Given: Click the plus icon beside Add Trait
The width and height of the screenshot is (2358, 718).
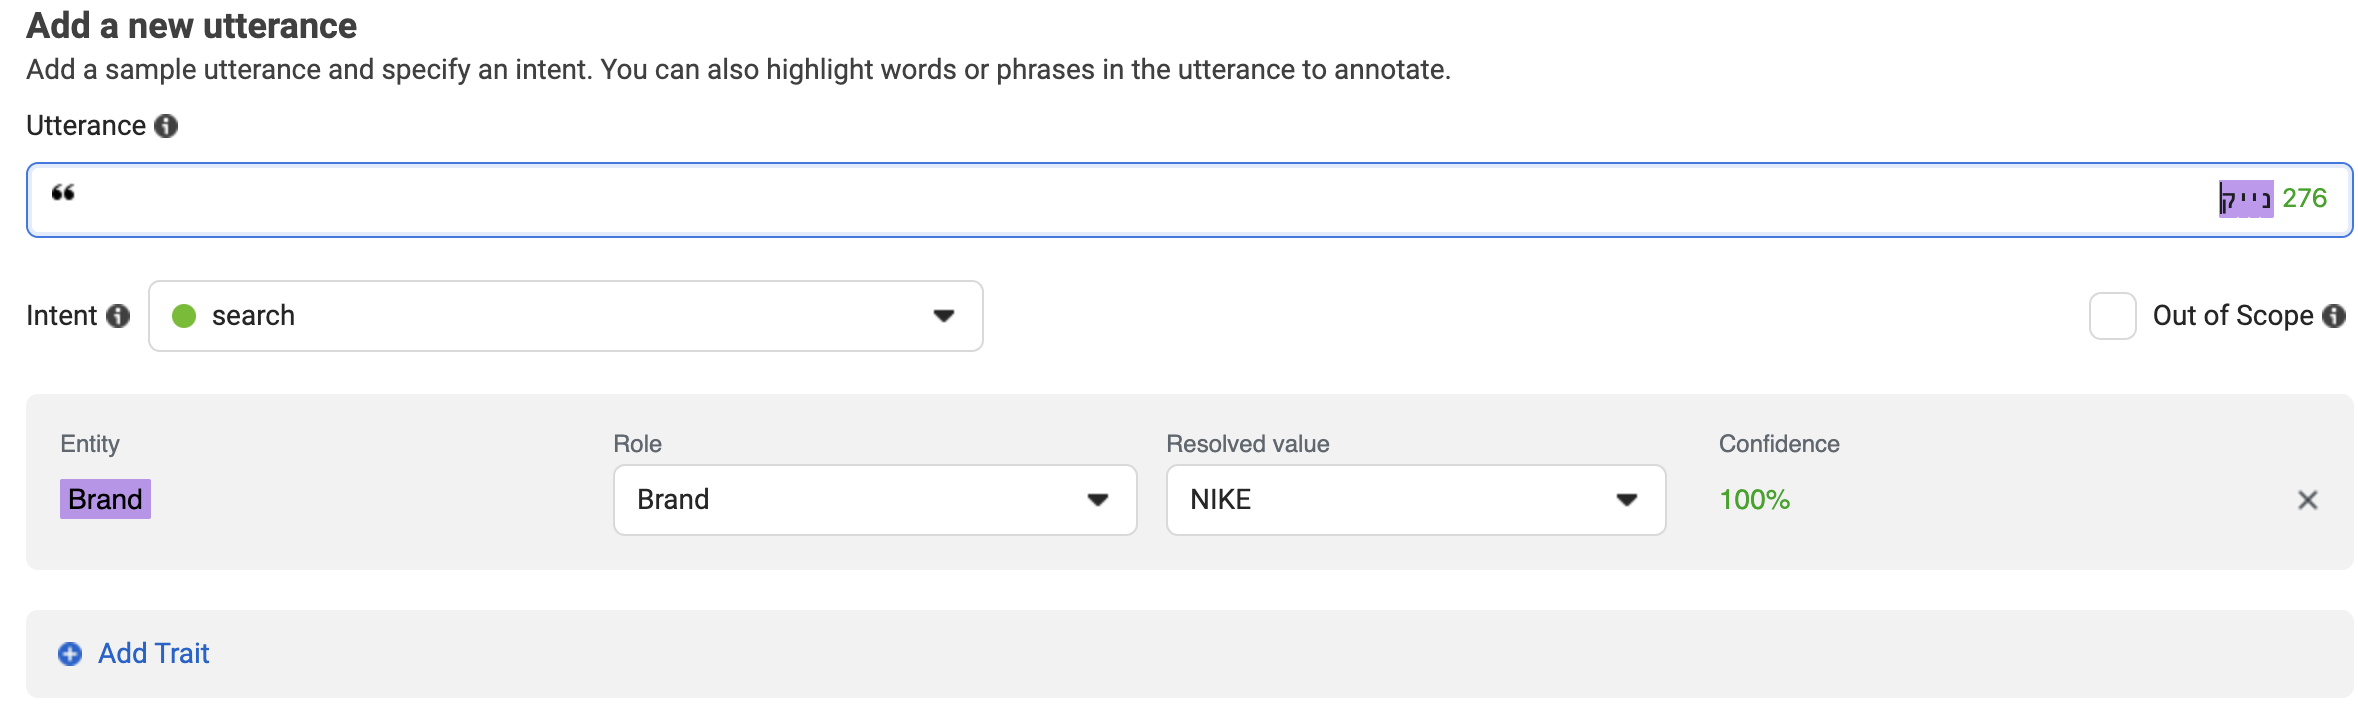Looking at the screenshot, I should [68, 653].
